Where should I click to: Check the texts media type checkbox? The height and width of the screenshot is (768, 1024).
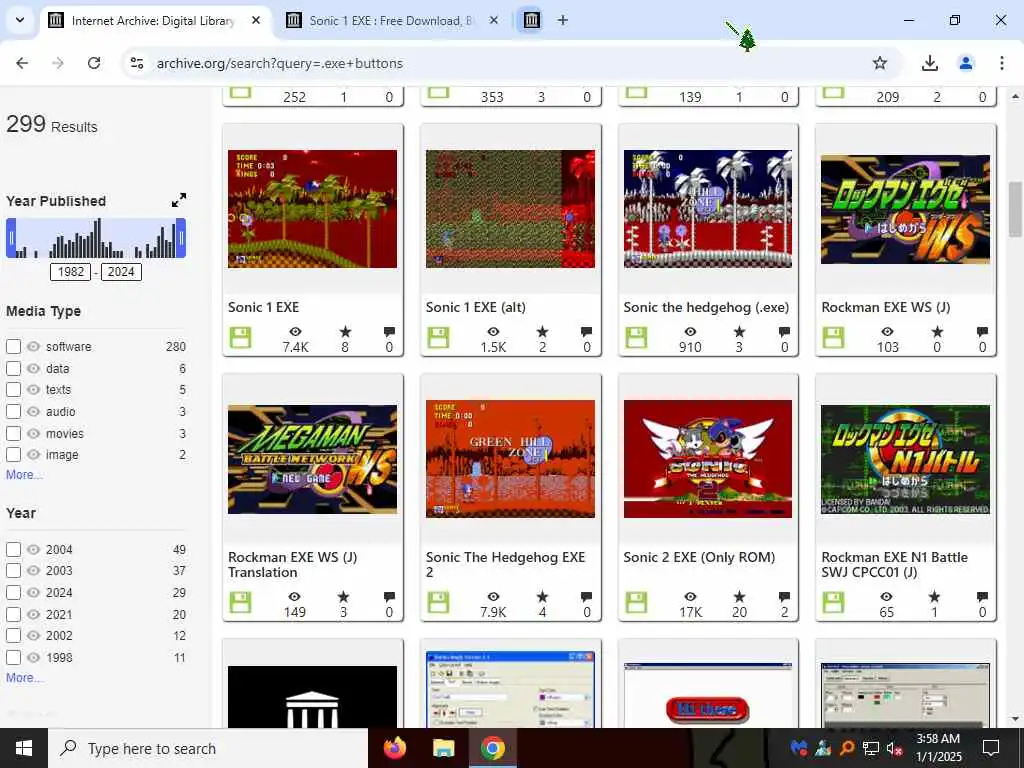pyautogui.click(x=13, y=390)
